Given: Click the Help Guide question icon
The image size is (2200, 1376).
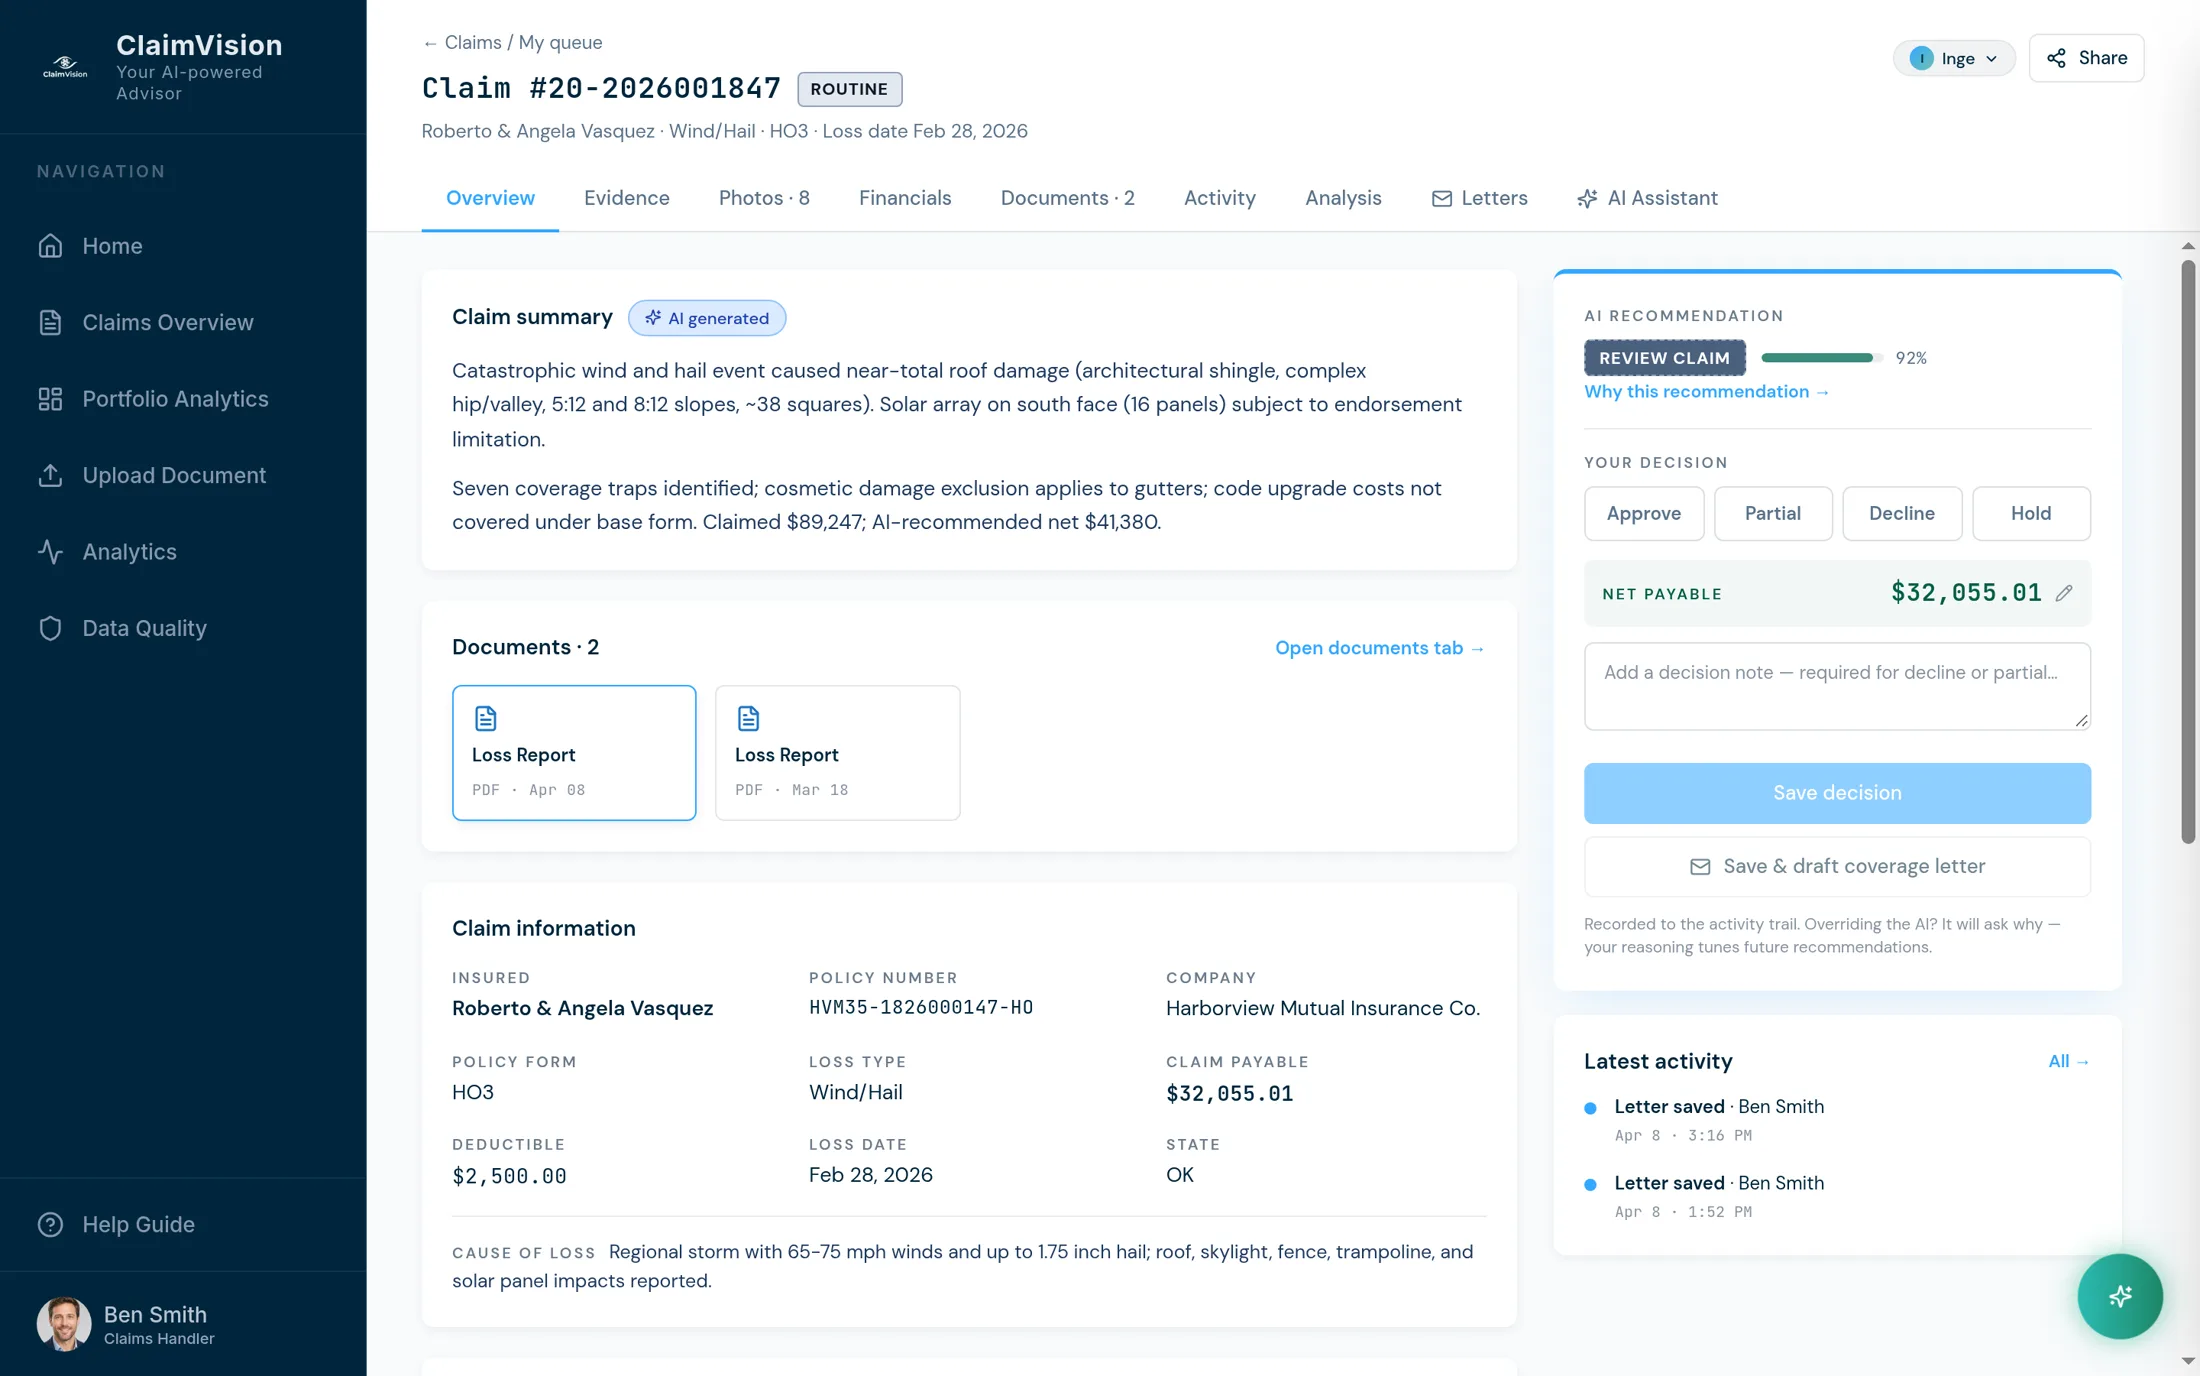Looking at the screenshot, I should click(x=50, y=1224).
